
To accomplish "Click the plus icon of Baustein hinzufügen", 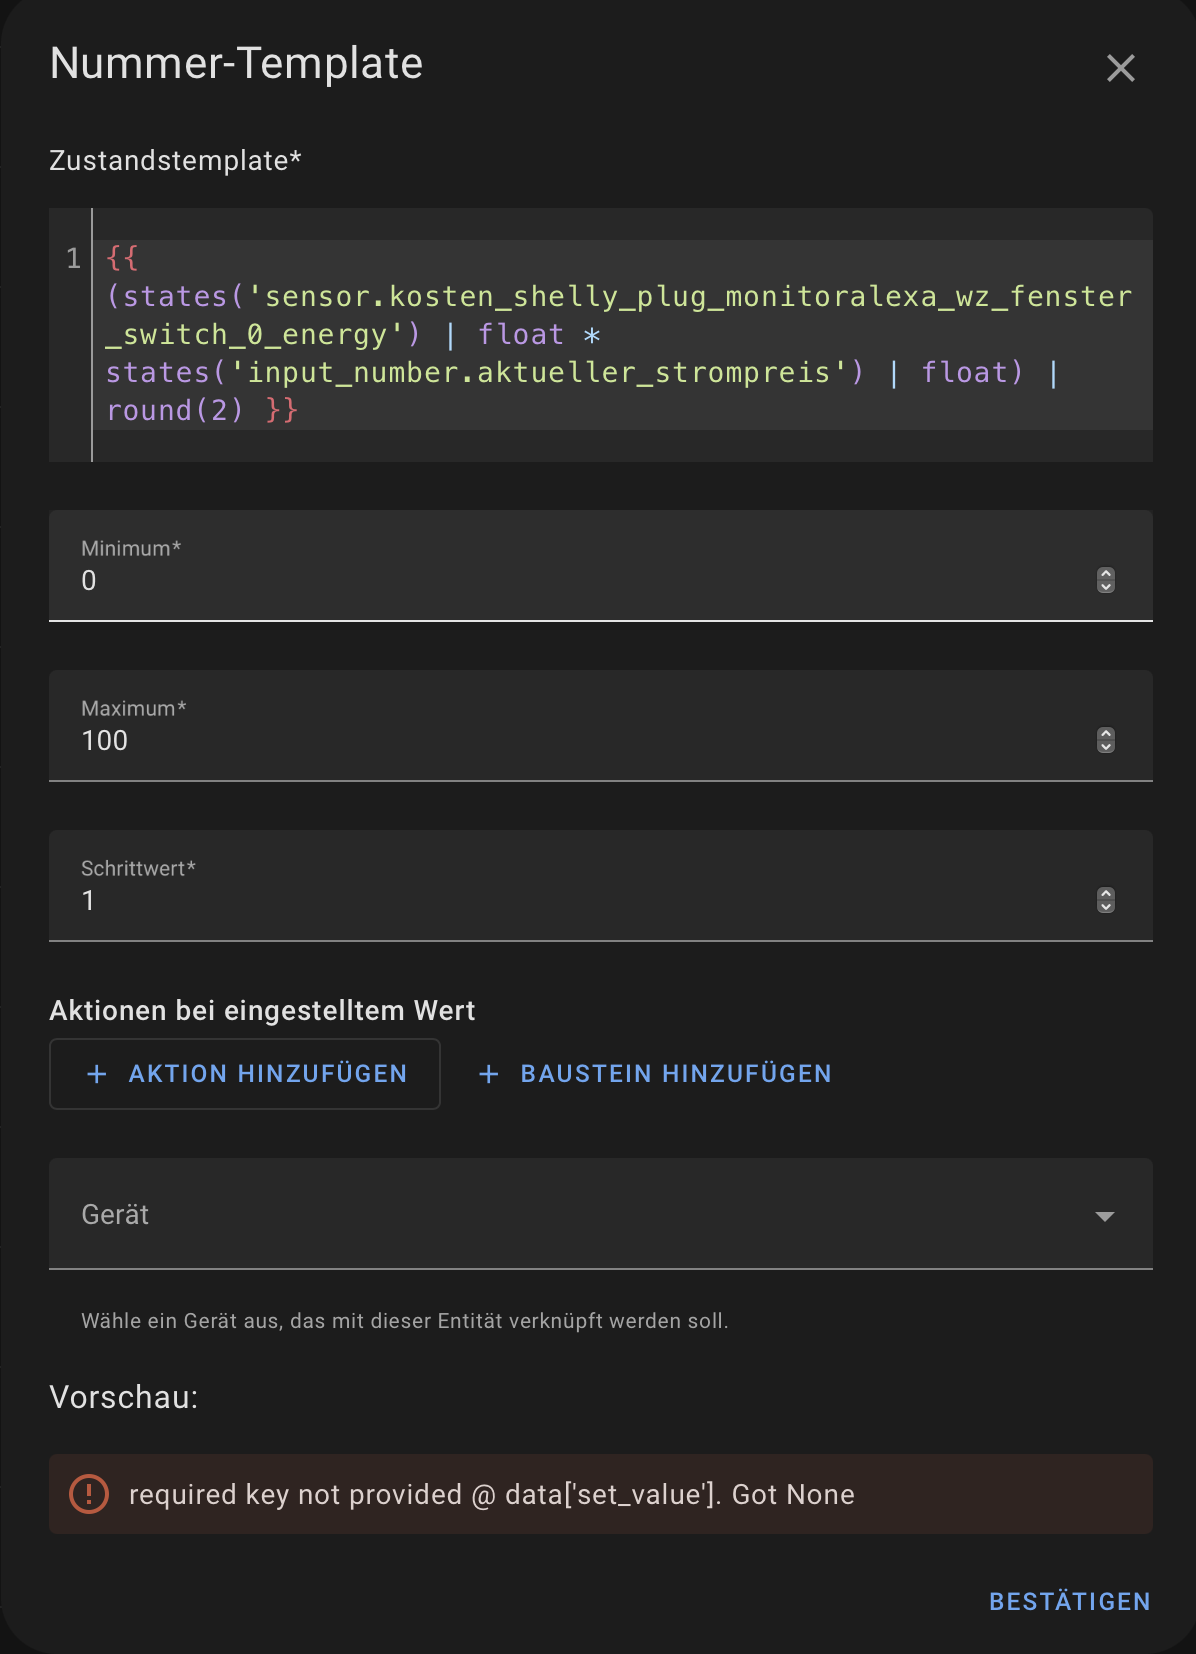I will [x=489, y=1074].
